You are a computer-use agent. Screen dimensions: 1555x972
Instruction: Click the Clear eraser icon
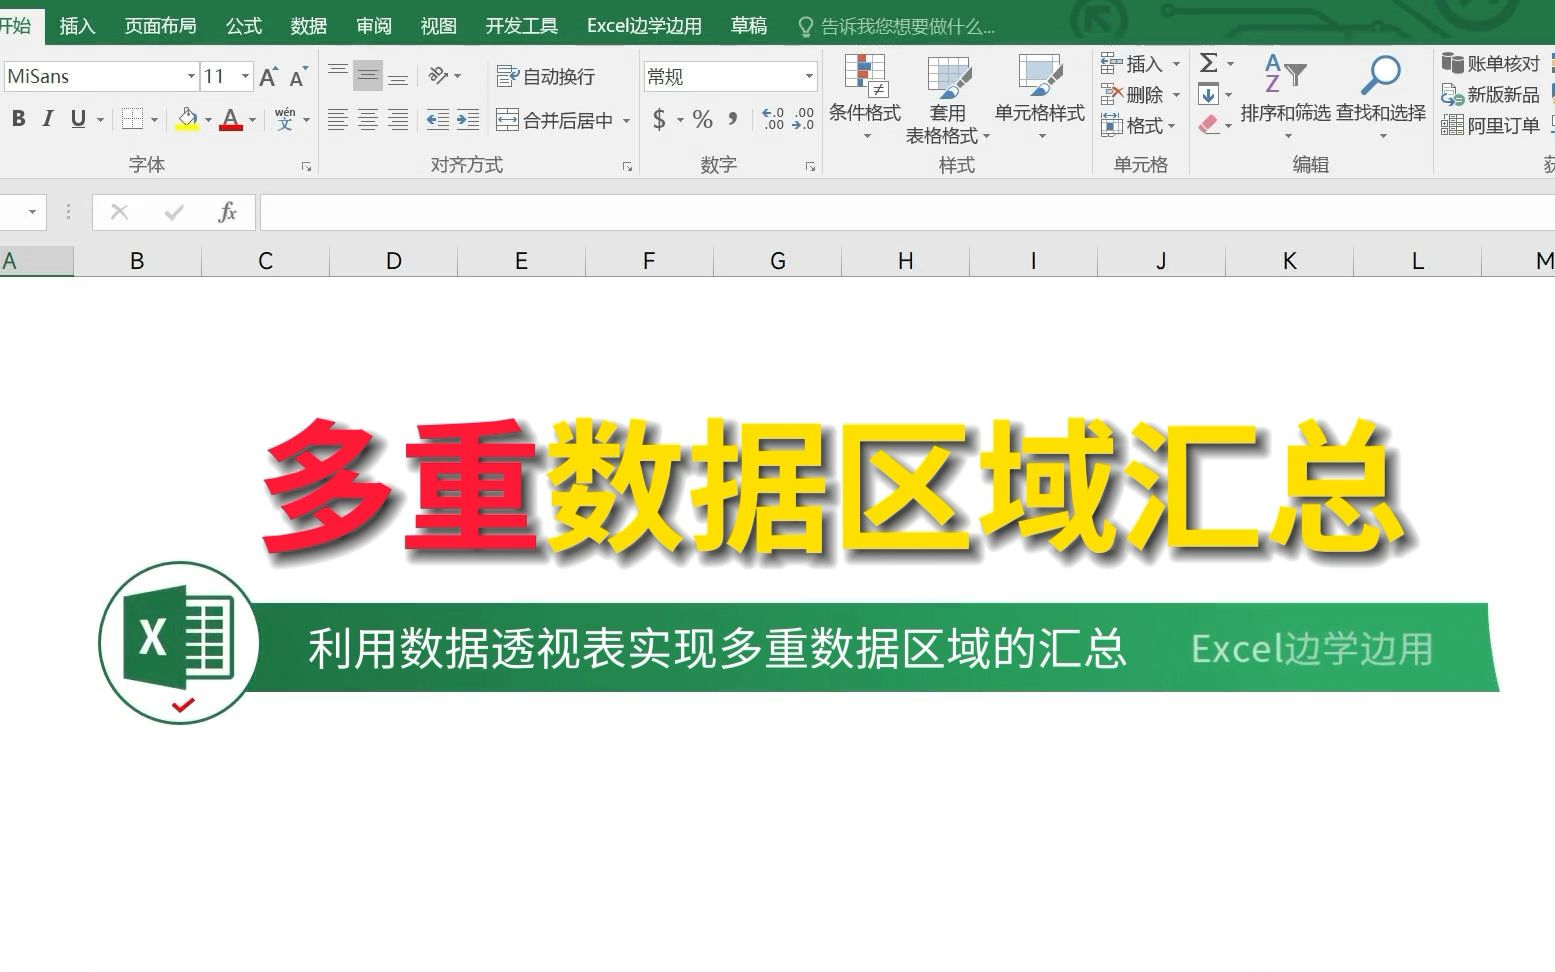pyautogui.click(x=1209, y=125)
